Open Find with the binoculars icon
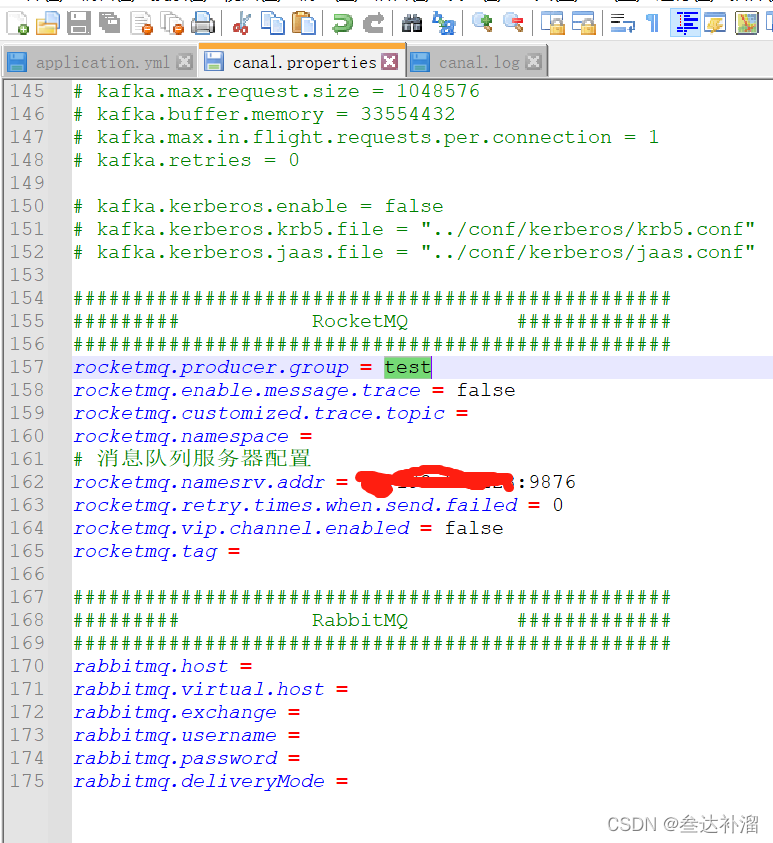Screen dimensions: 773x843 [412, 24]
